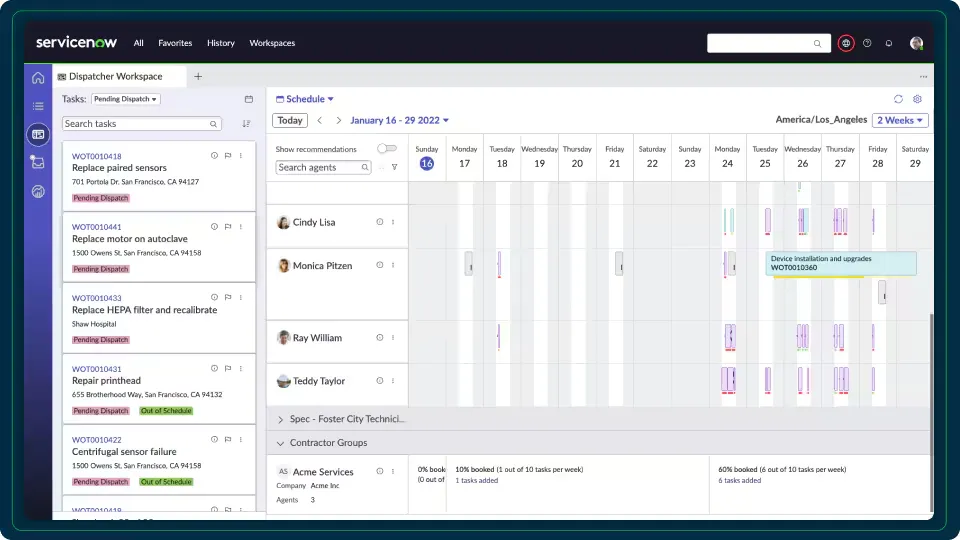Open the Workspaces menu
The height and width of the screenshot is (540, 960).
(272, 43)
